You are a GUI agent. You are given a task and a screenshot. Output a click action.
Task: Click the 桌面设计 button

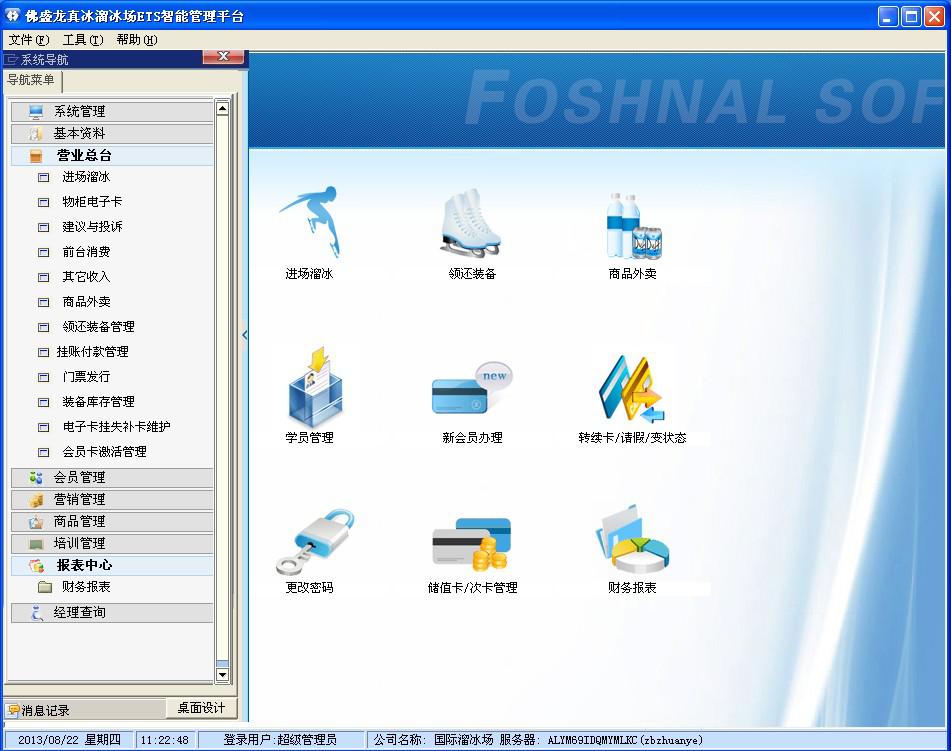pyautogui.click(x=201, y=708)
